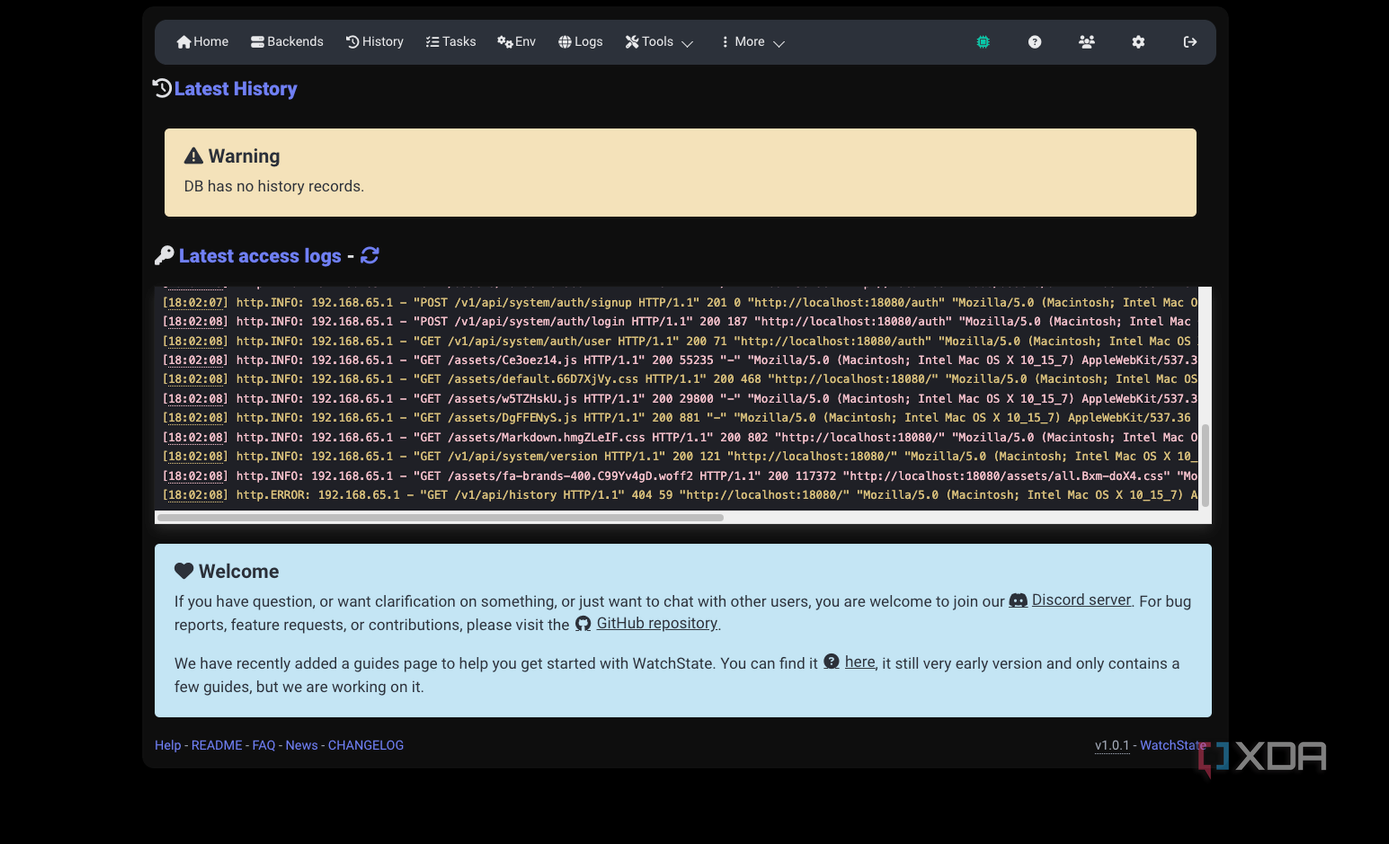Open the CHANGELOG footer link
This screenshot has width=1389, height=844.
point(366,745)
